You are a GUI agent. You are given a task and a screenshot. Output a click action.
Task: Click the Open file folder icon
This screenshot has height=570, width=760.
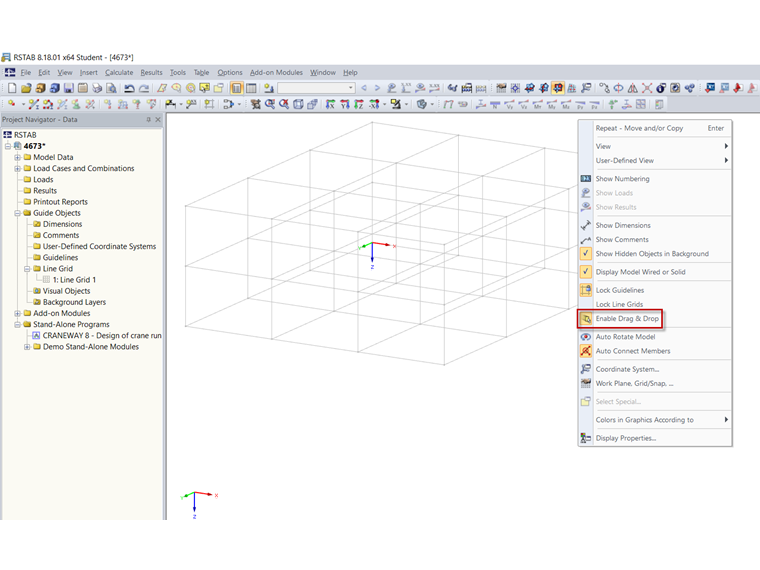pyautogui.click(x=26, y=88)
